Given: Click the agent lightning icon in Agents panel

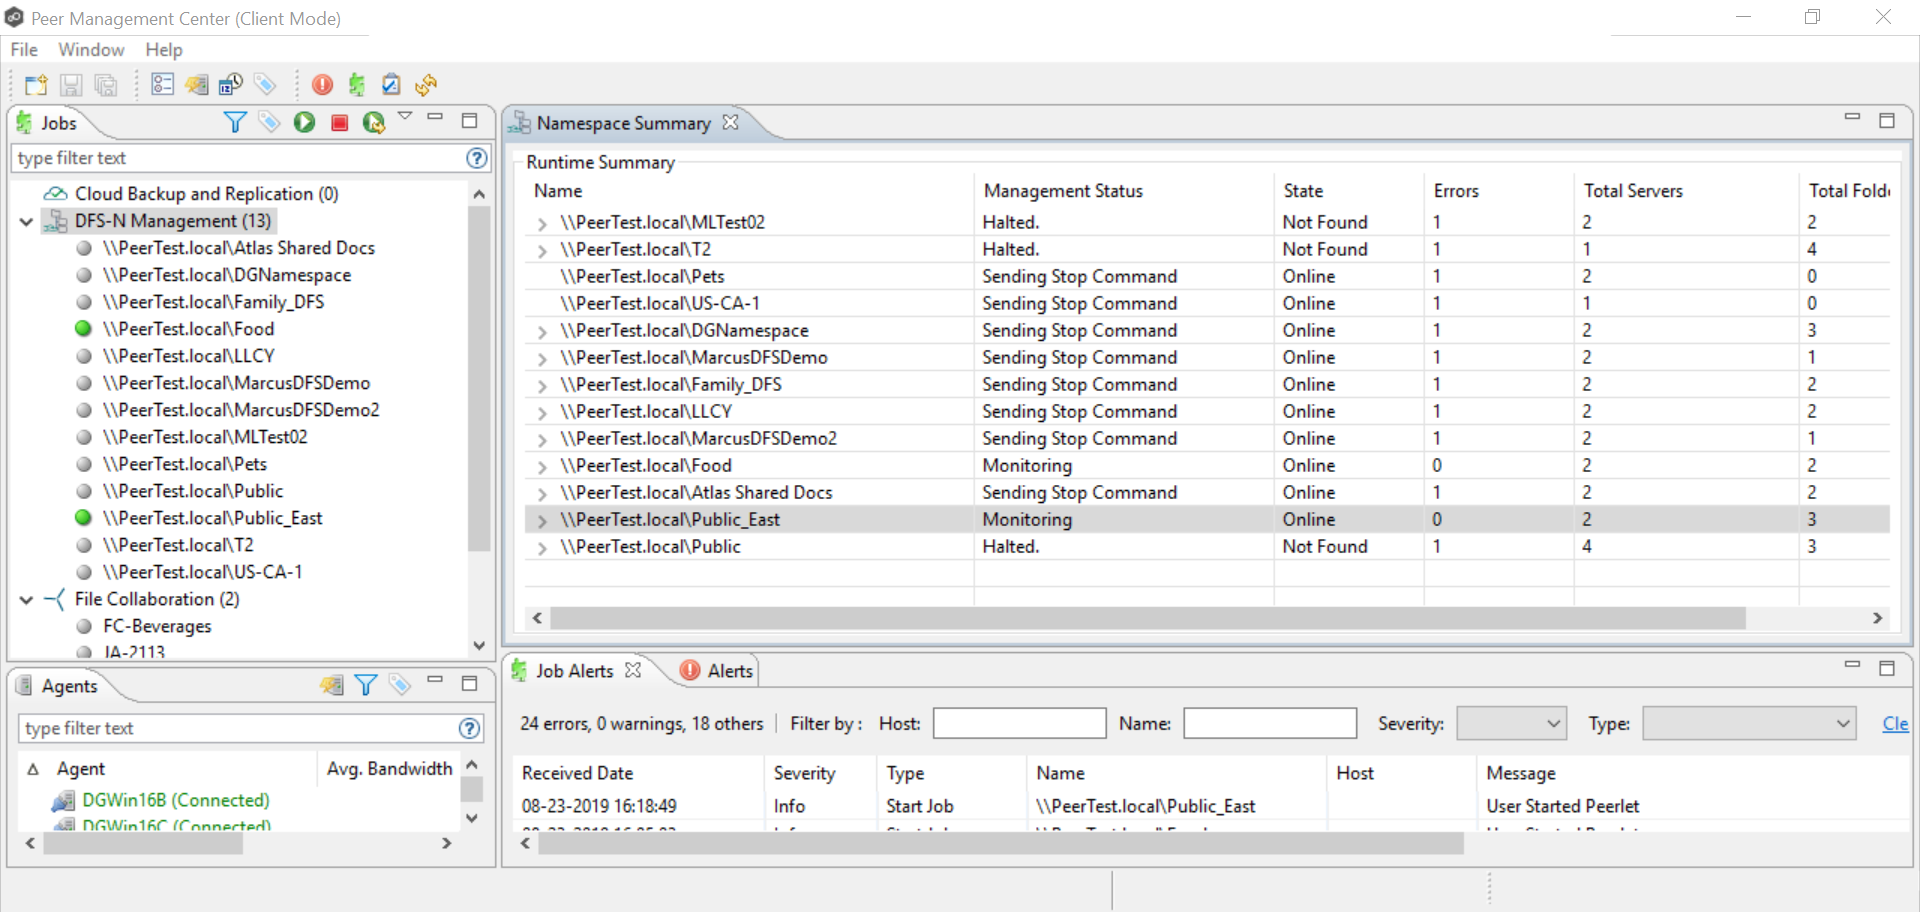Looking at the screenshot, I should [331, 685].
